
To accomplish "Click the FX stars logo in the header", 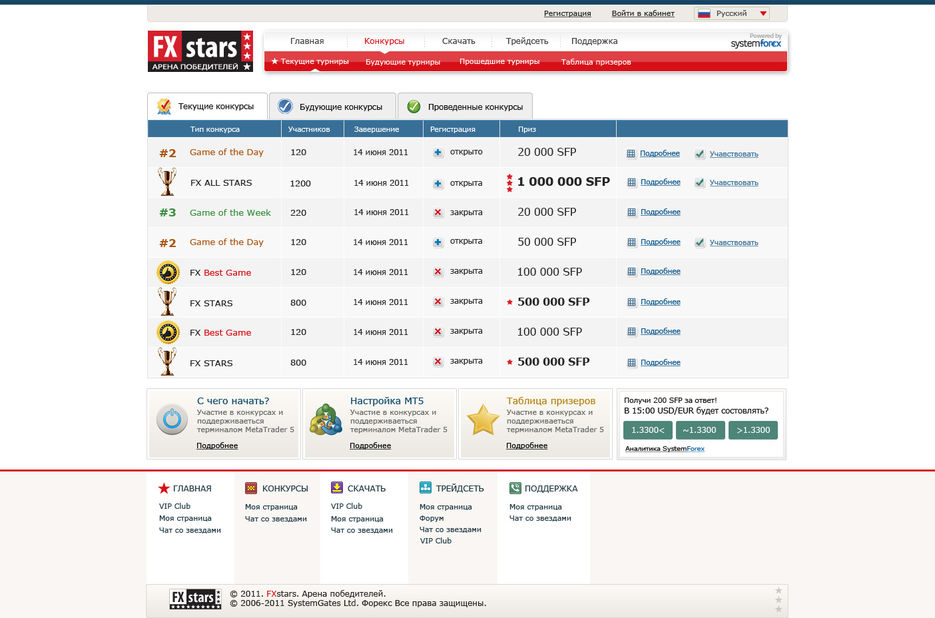I will [x=200, y=51].
